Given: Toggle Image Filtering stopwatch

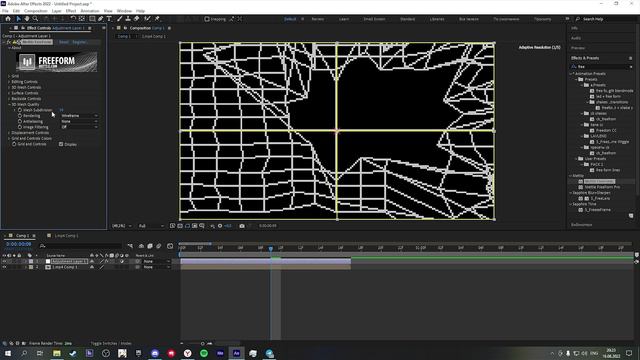Looking at the screenshot, I should 20,127.
